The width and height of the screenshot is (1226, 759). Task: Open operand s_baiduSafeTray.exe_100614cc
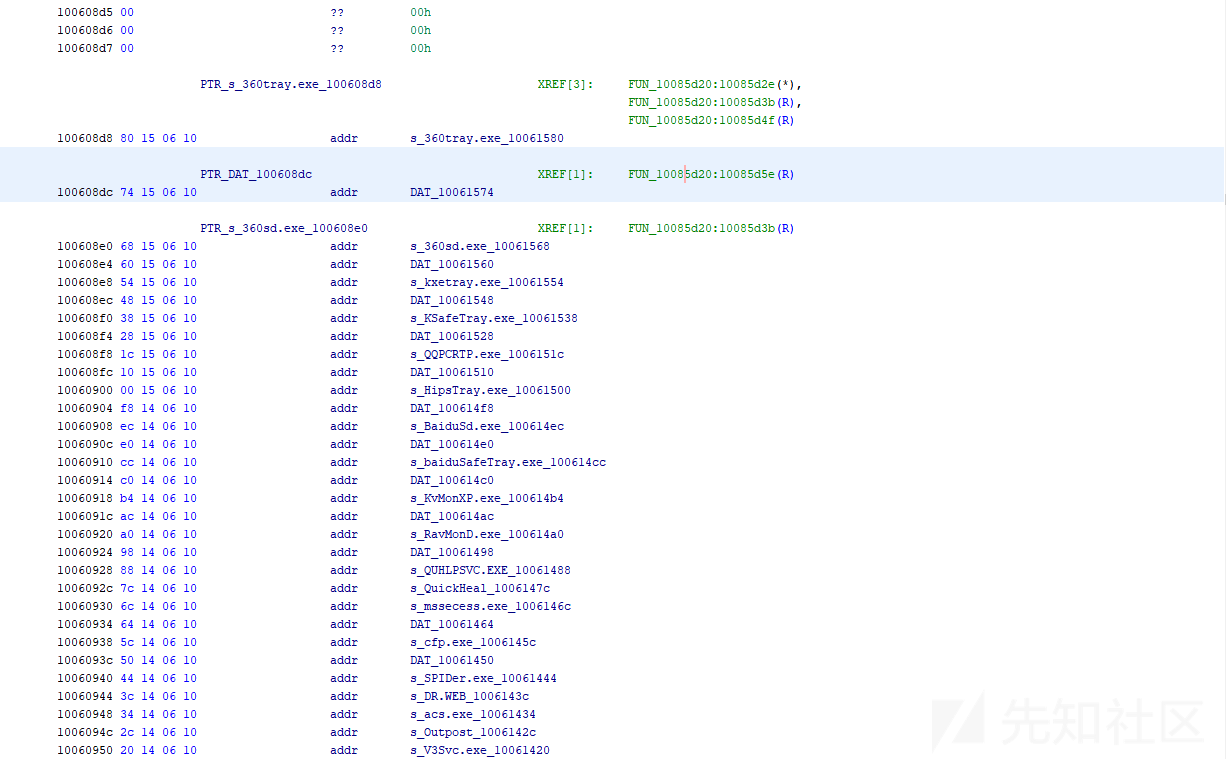[x=508, y=462]
